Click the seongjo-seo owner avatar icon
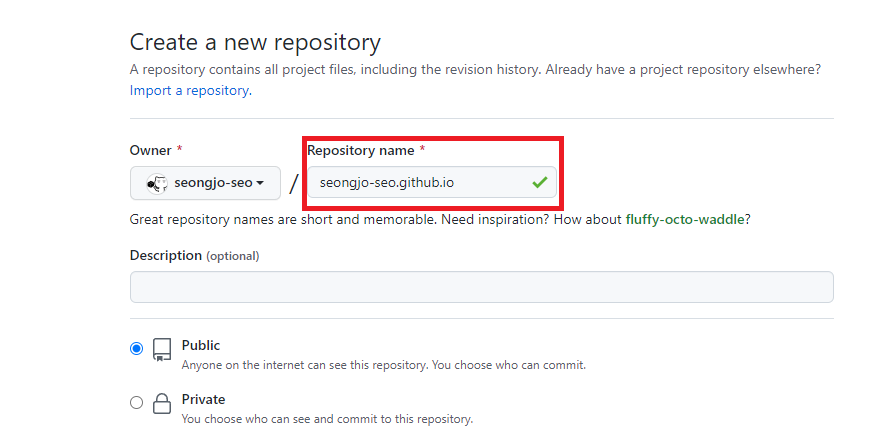Viewport: 895px width, 434px height. pos(157,183)
